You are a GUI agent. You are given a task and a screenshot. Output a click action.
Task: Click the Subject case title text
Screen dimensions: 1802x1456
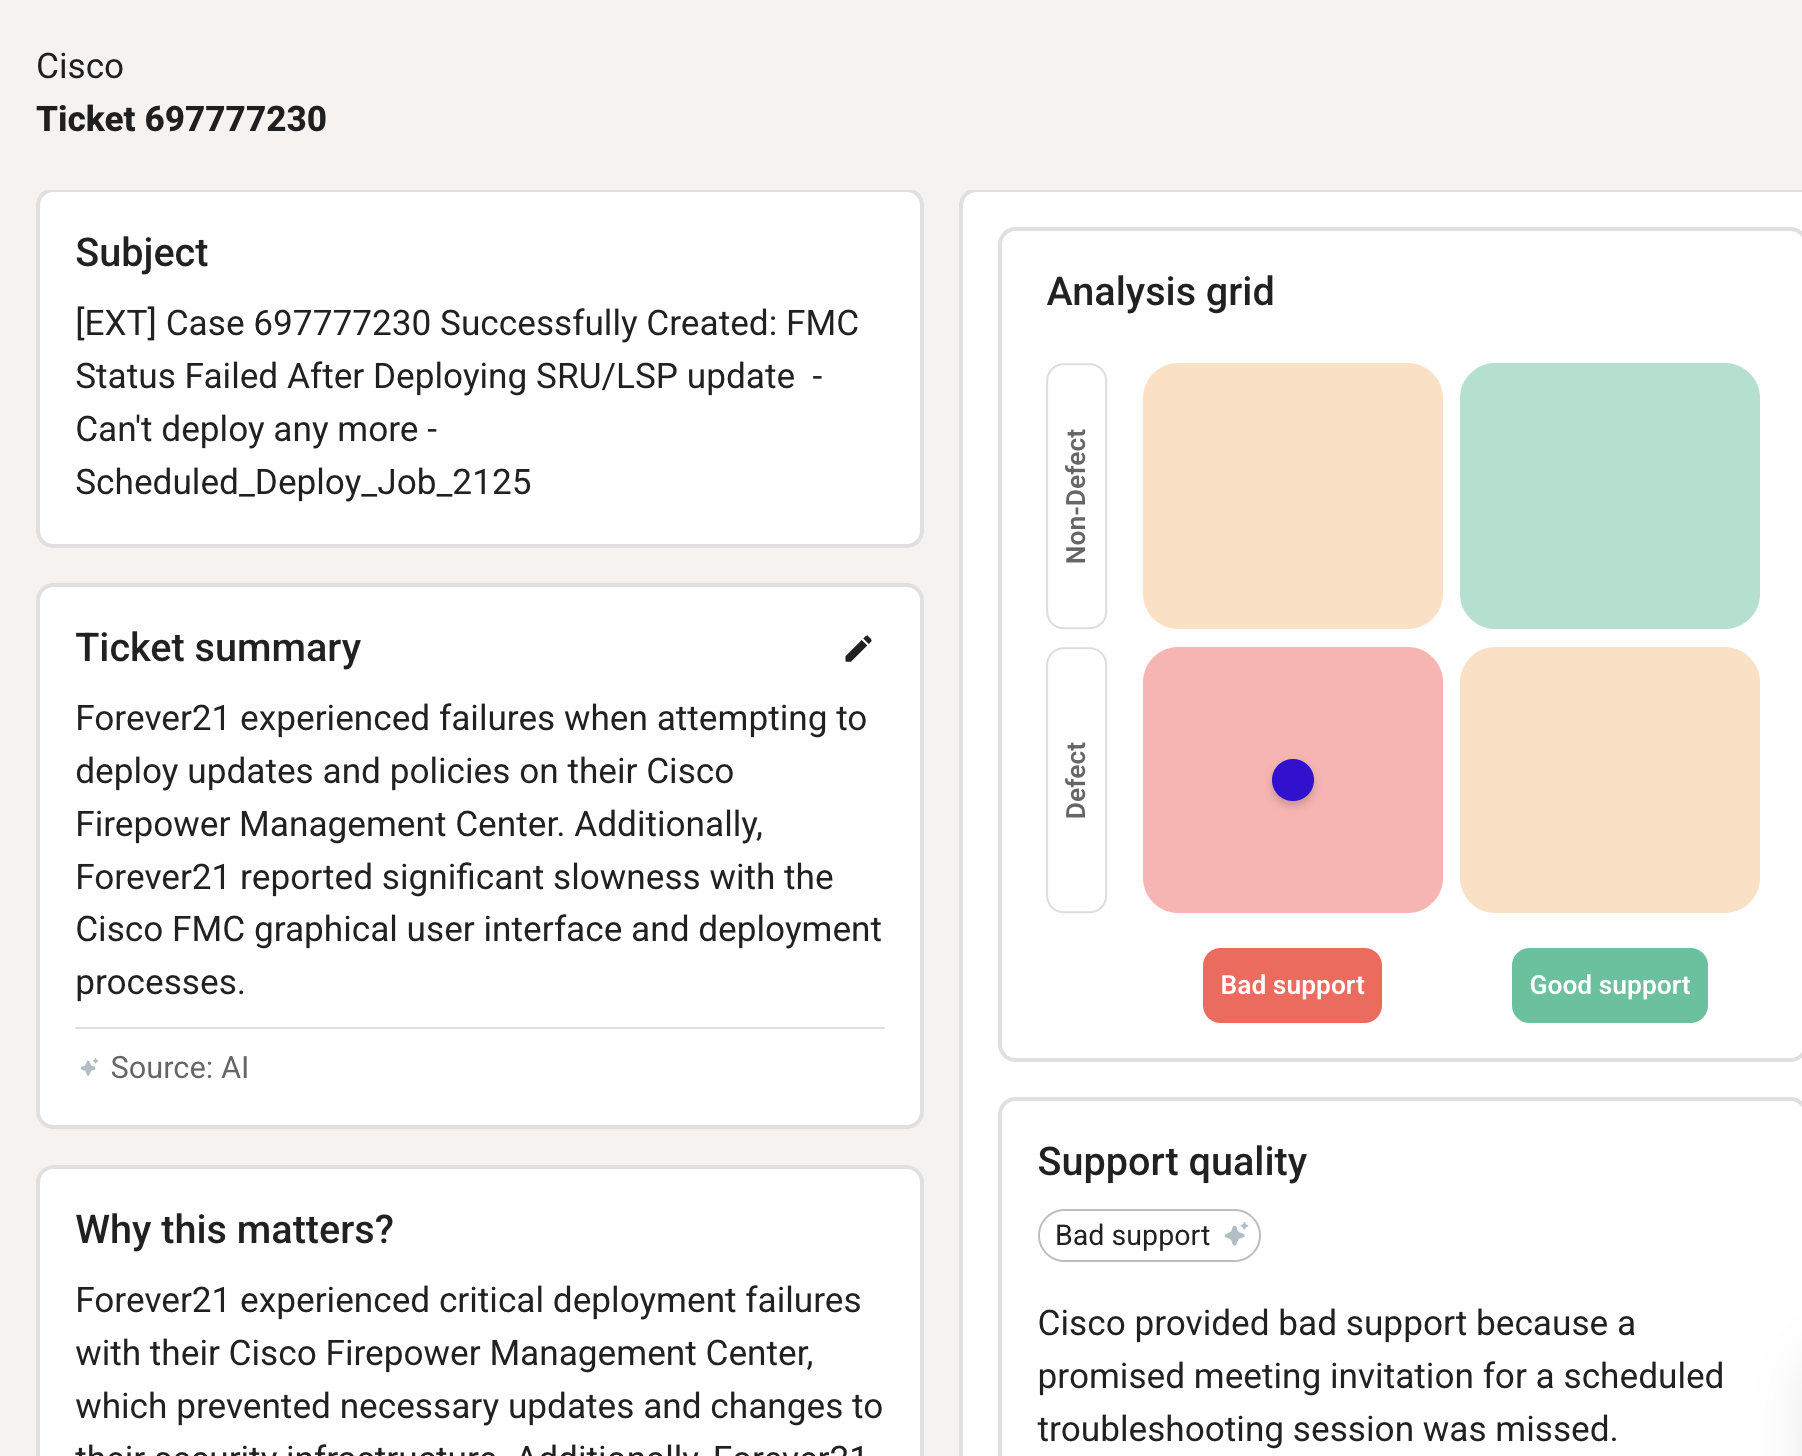point(466,402)
